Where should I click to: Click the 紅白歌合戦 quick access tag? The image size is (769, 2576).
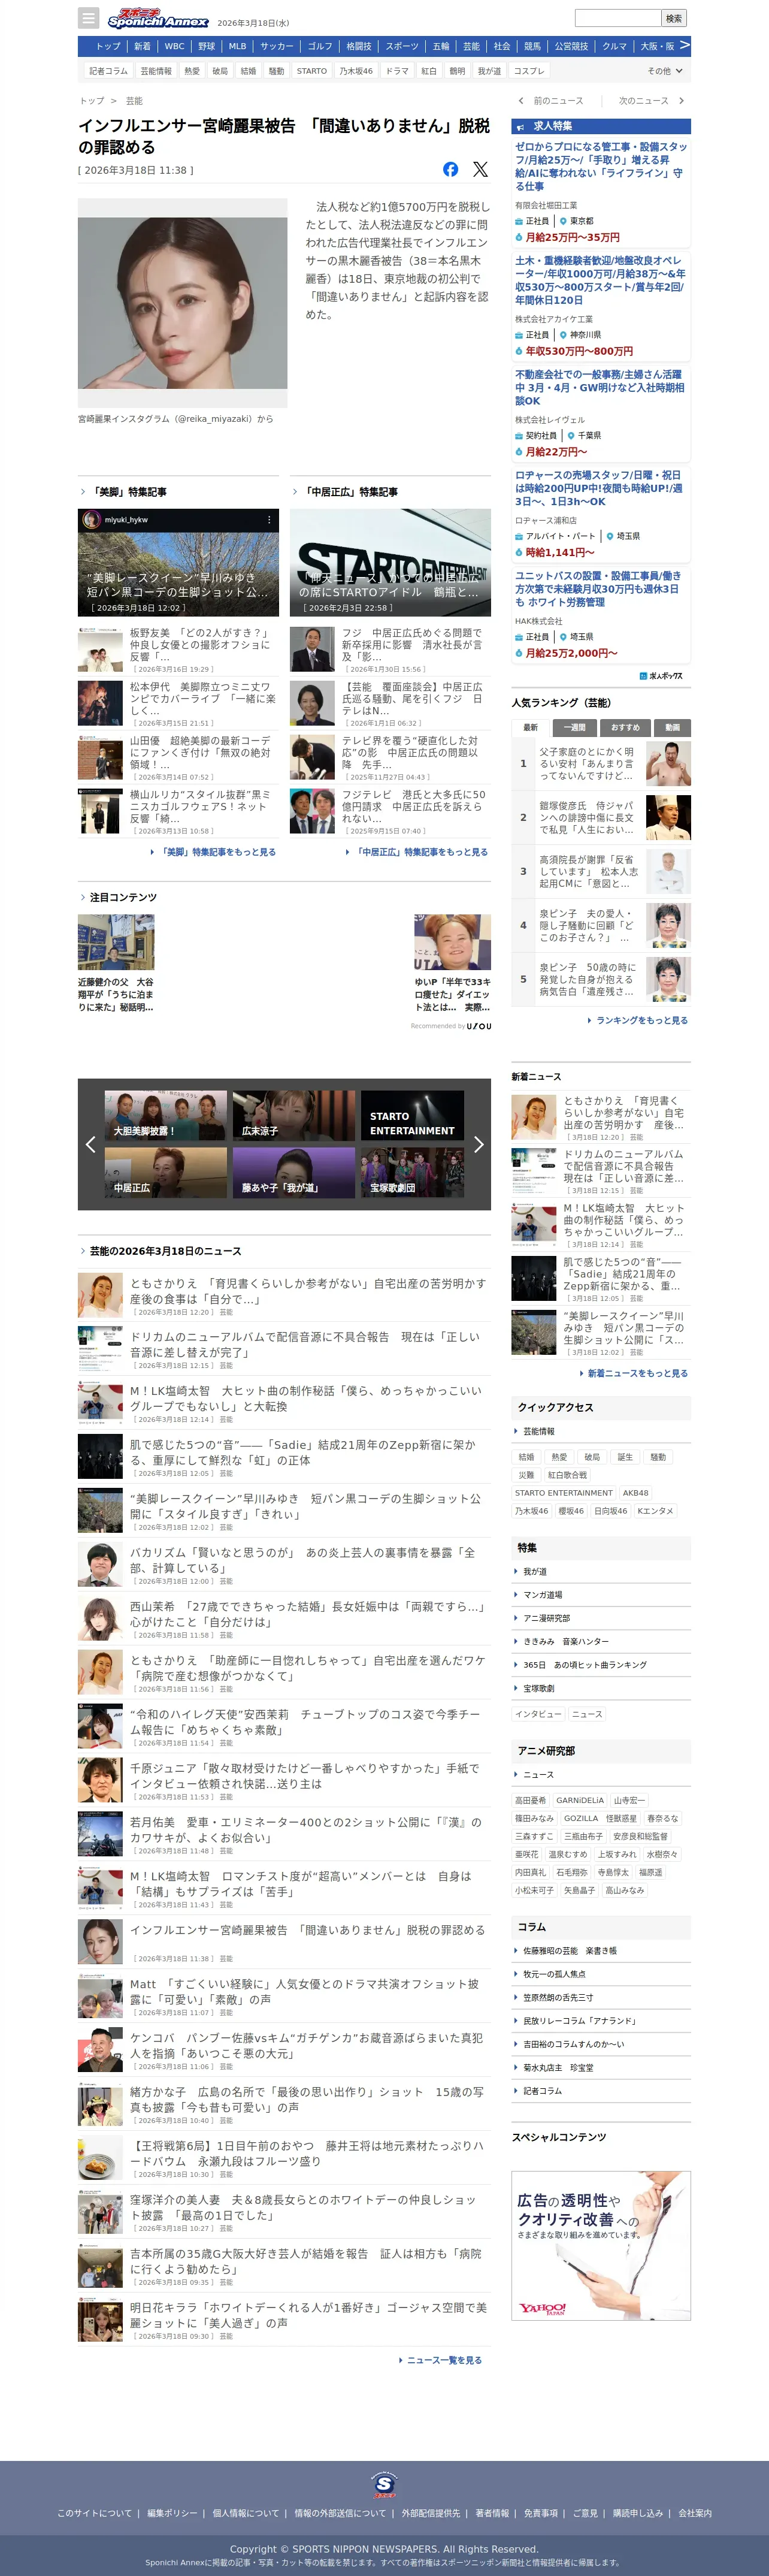[567, 1475]
